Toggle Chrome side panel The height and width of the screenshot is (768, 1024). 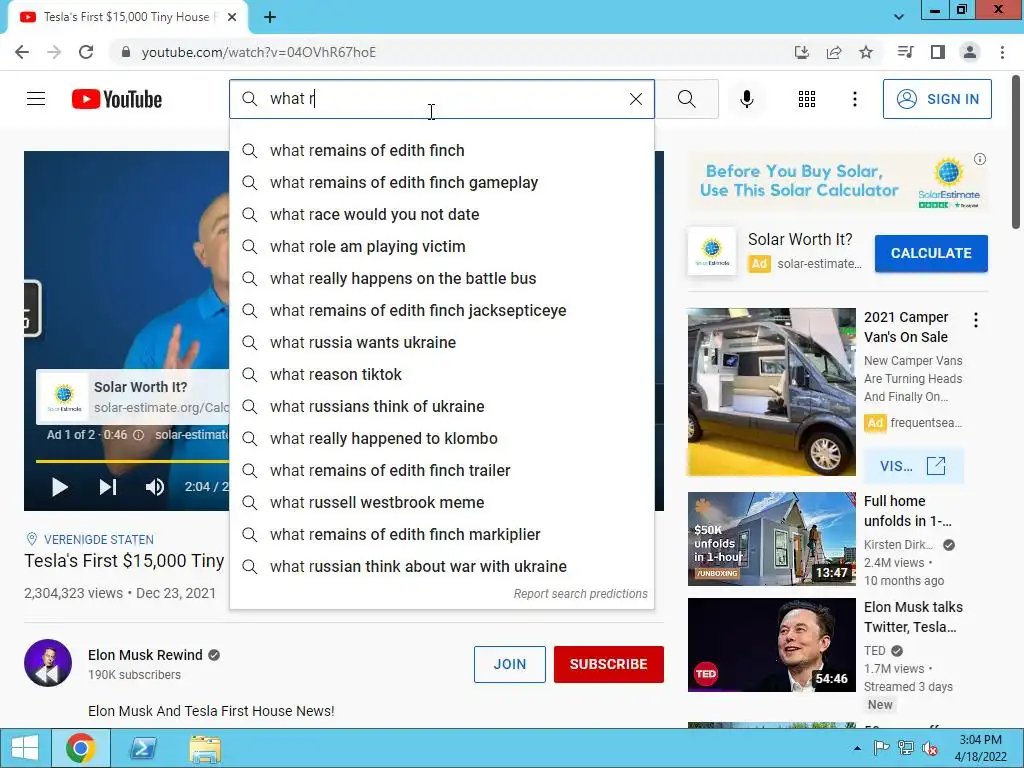coord(938,52)
